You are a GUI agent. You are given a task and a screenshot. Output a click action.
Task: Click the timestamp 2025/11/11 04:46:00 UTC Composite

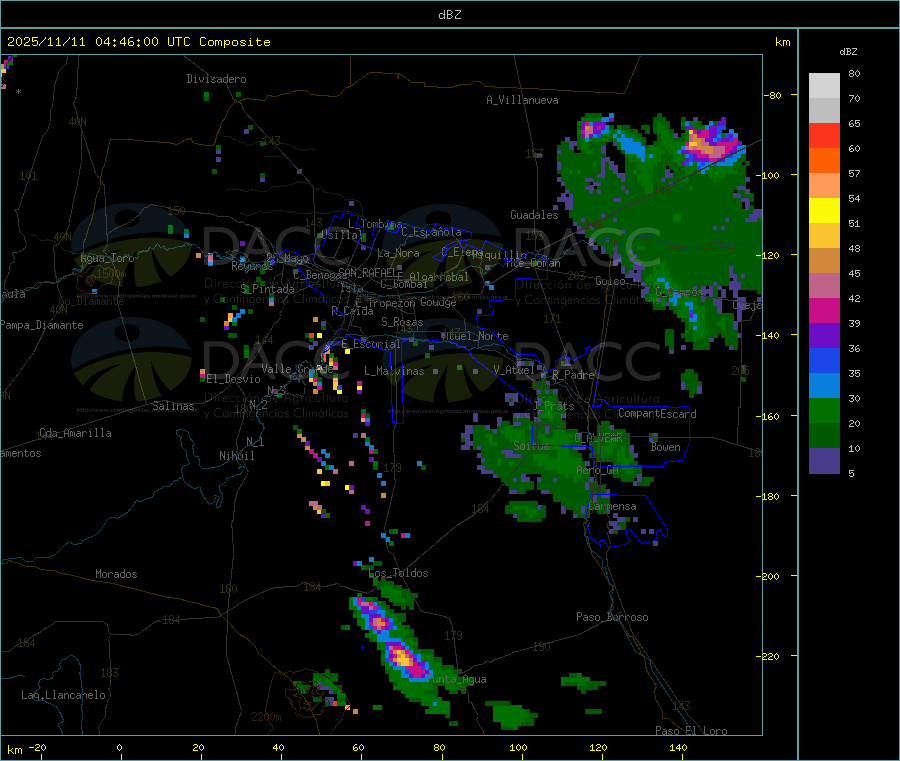(x=138, y=42)
